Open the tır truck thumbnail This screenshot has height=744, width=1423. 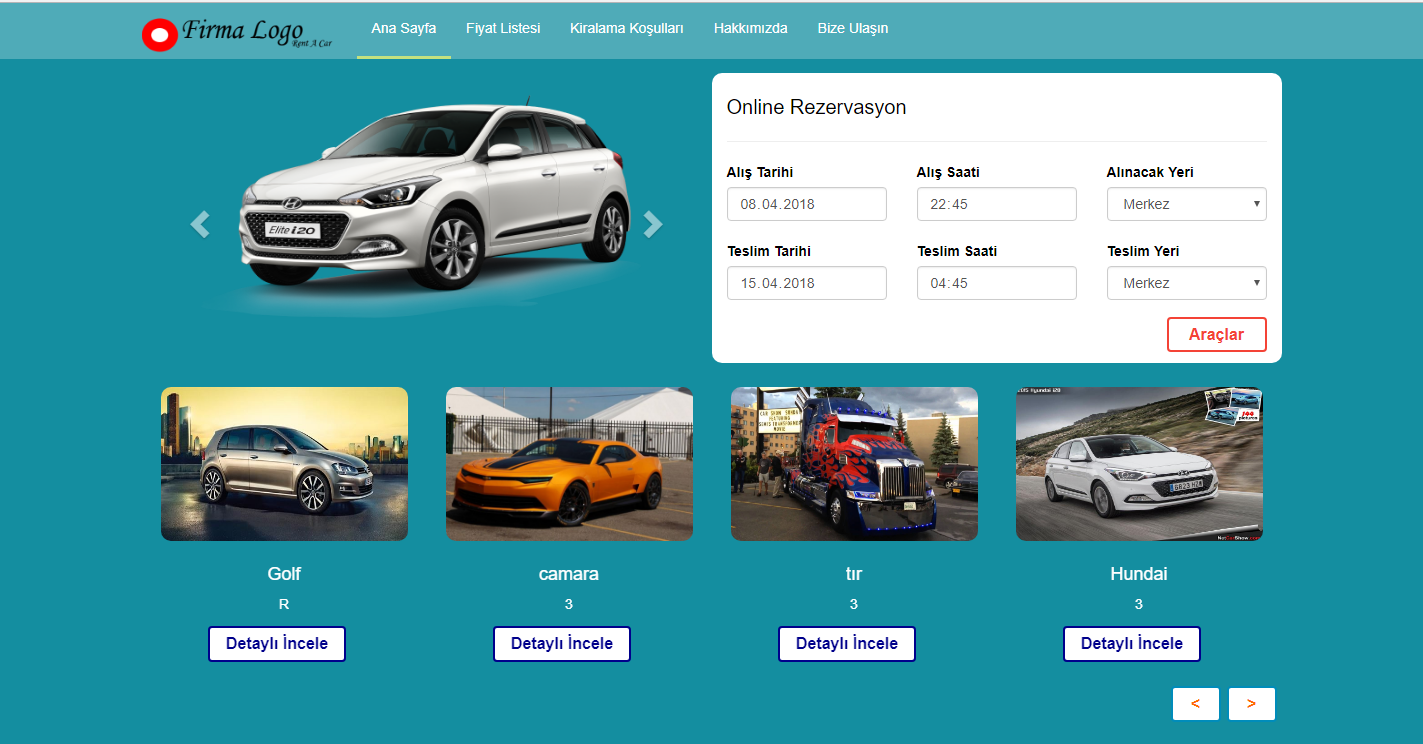click(x=854, y=464)
